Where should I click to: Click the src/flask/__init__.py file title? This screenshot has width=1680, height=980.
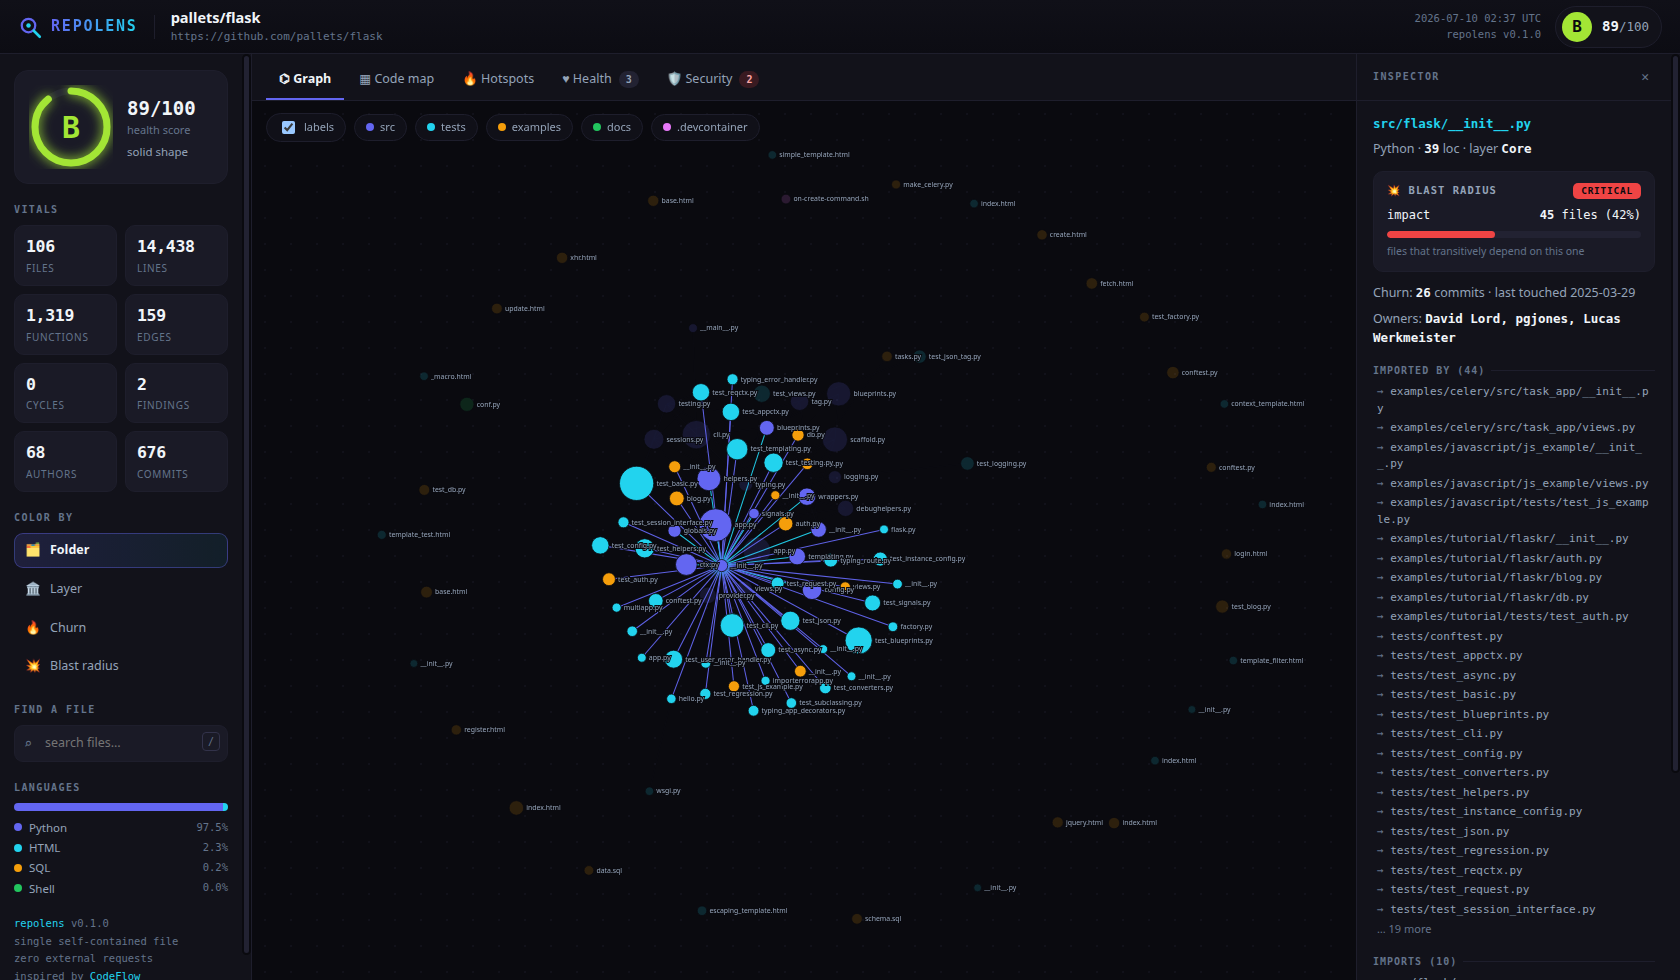[x=1452, y=124]
